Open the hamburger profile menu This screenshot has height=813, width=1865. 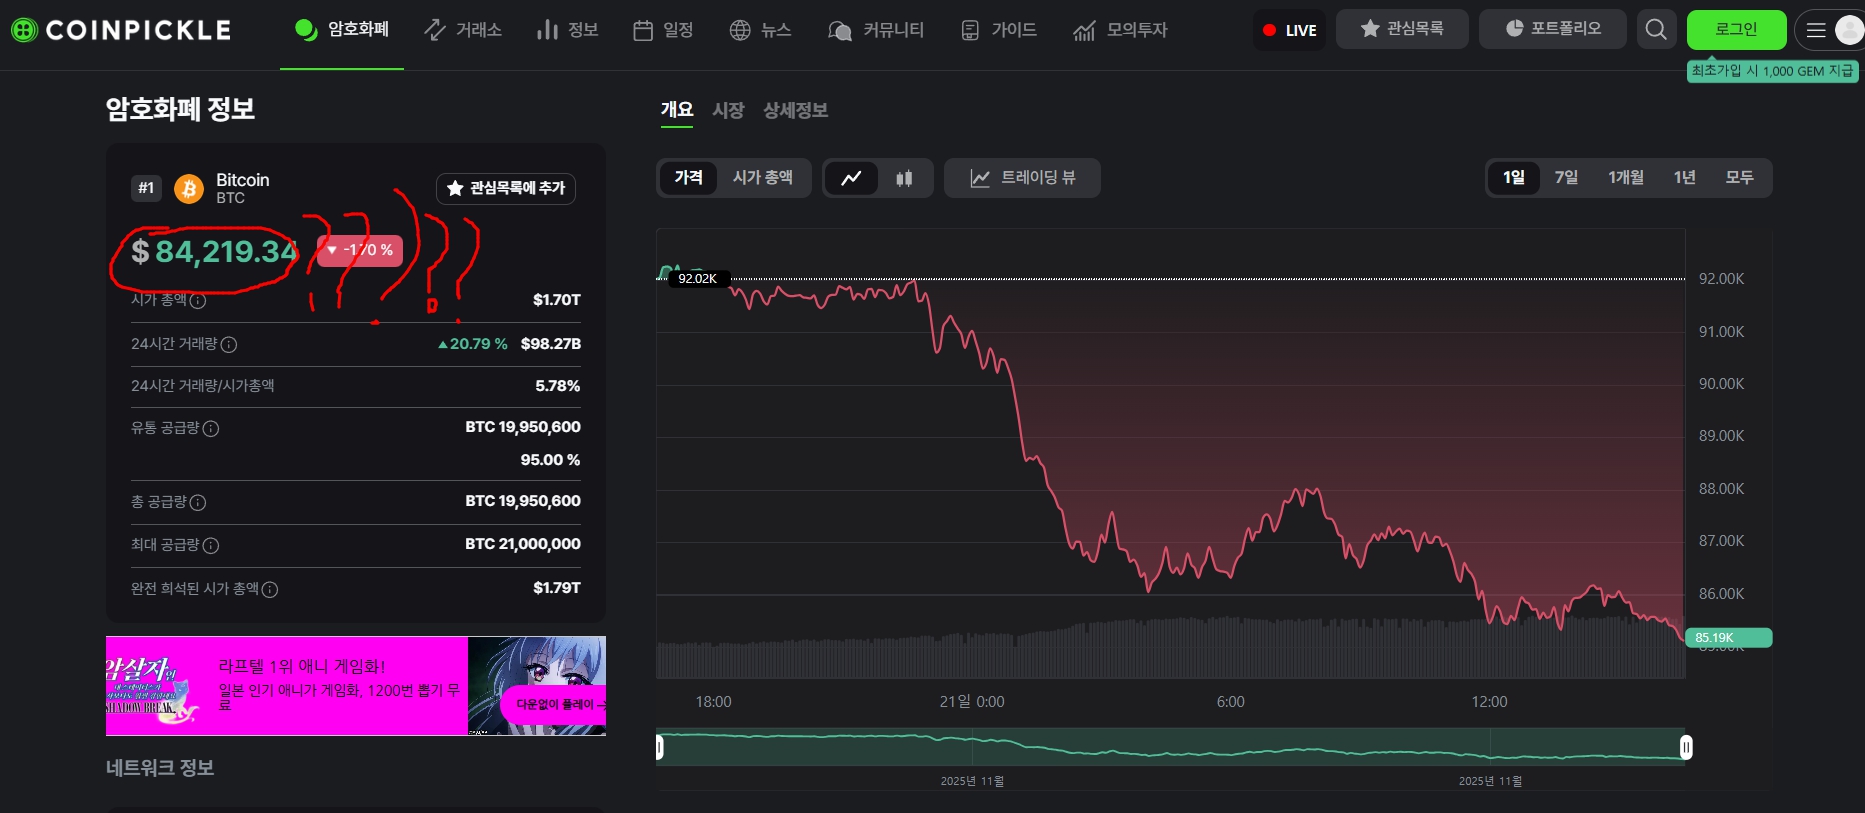[x=1830, y=30]
